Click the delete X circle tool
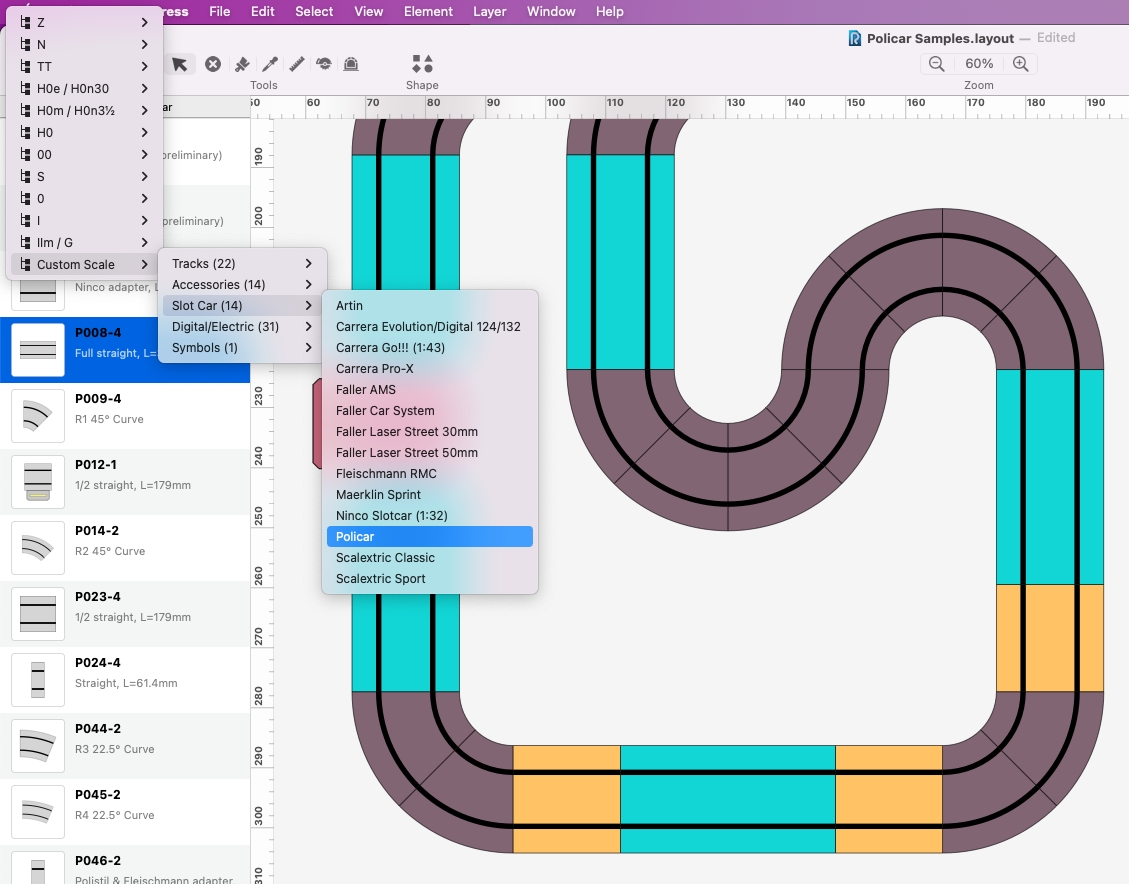1129x884 pixels. 213,64
